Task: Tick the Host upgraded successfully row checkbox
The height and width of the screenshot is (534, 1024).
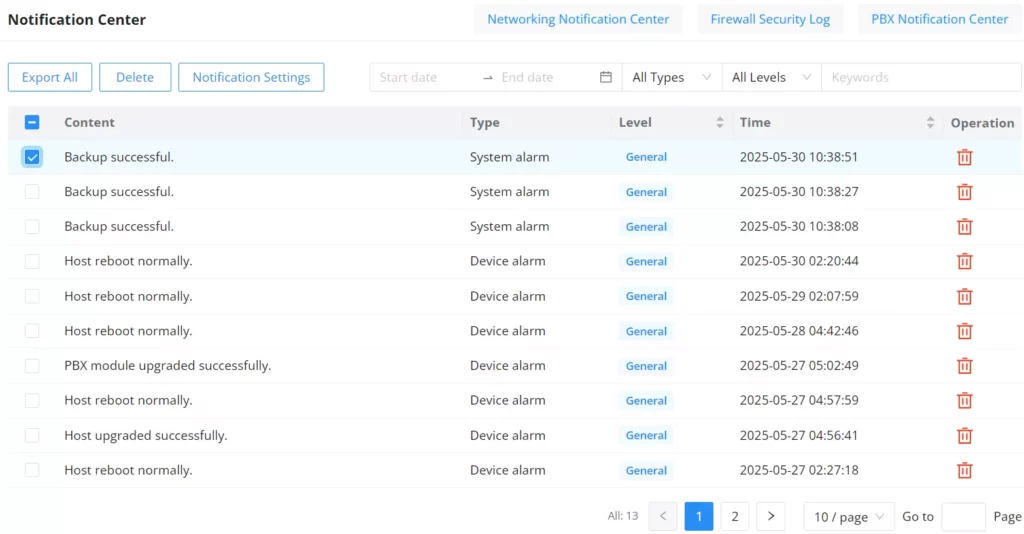Action: (32, 435)
